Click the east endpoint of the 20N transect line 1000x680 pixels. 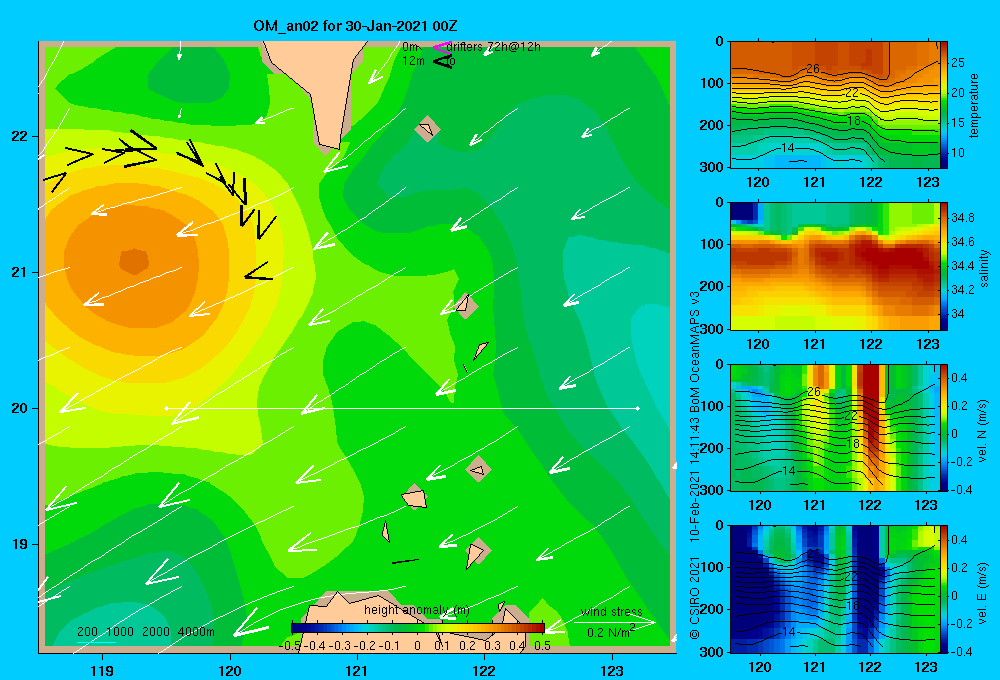tap(637, 408)
